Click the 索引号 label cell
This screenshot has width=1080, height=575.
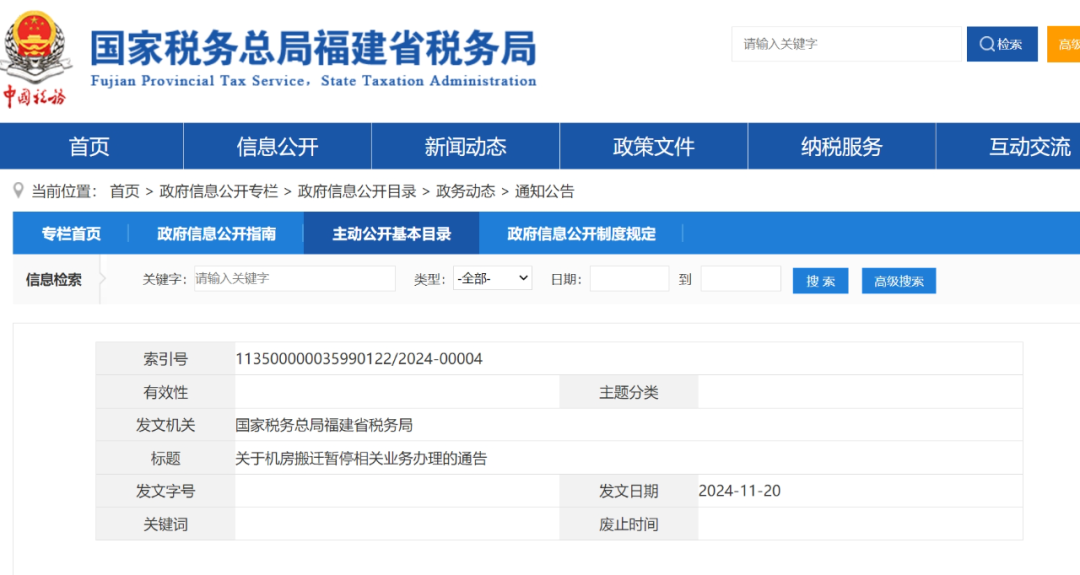tap(165, 359)
